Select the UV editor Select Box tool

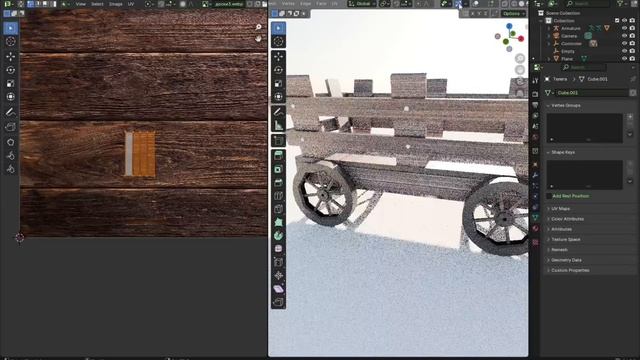click(x=11, y=28)
